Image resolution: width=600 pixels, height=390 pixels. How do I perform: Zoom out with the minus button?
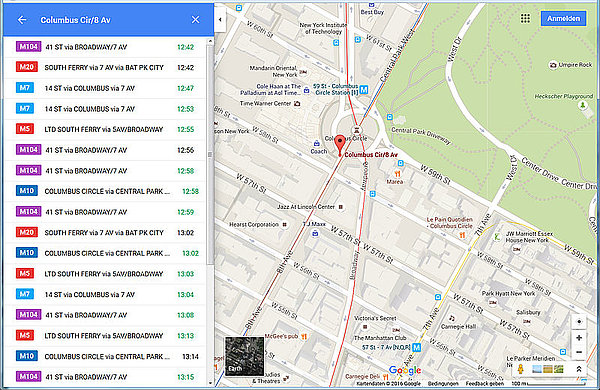[x=579, y=352]
